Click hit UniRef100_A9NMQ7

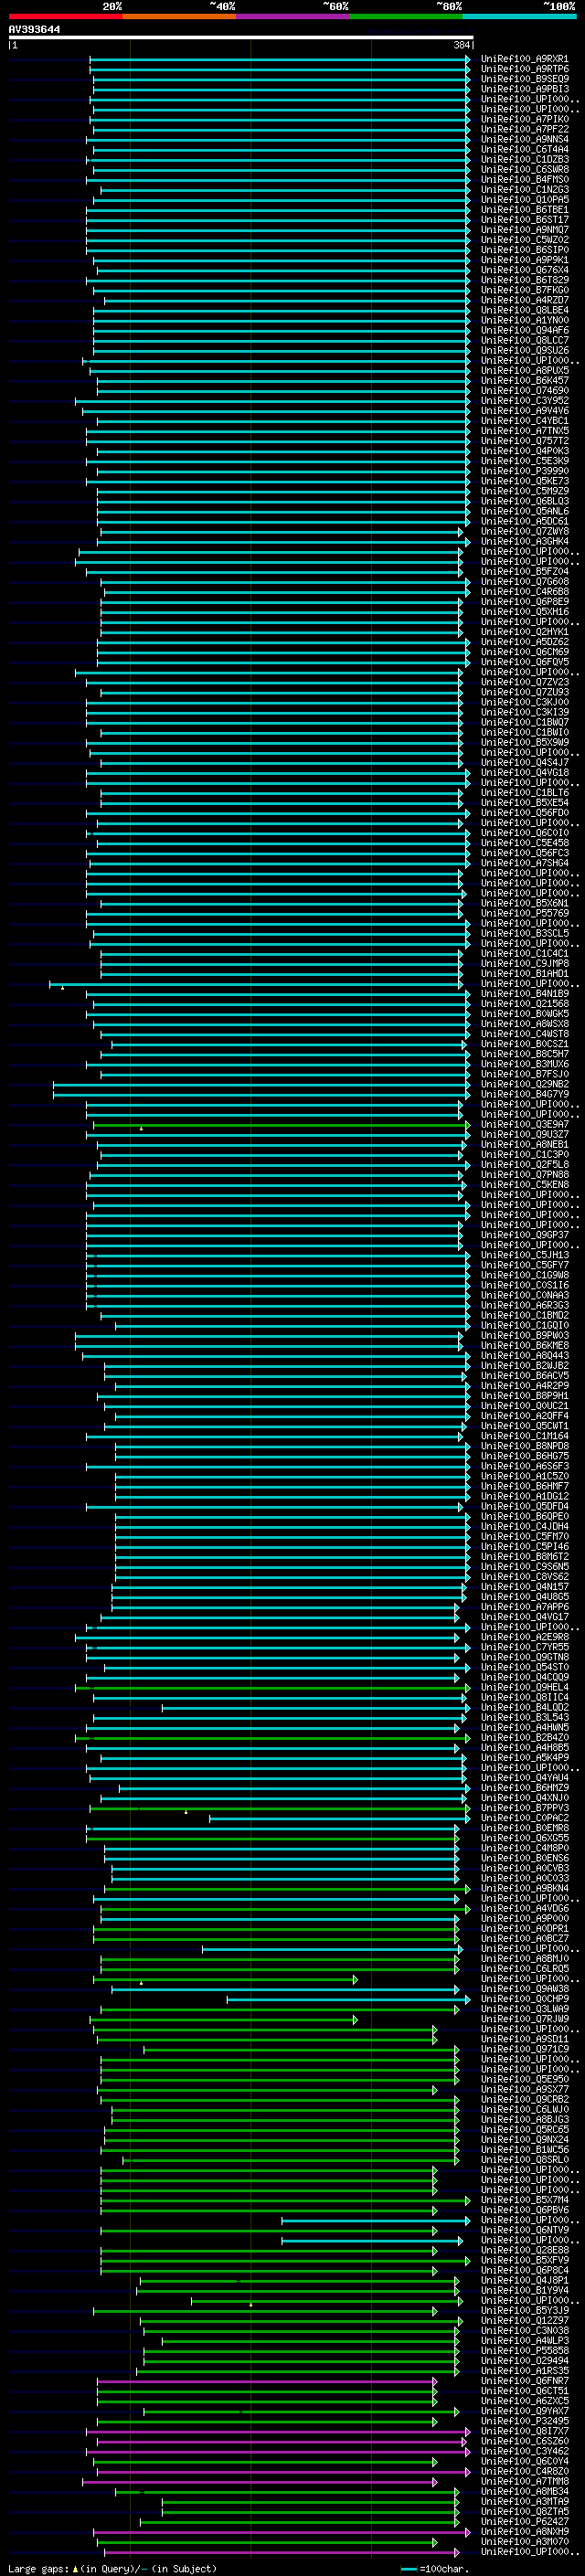[525, 229]
